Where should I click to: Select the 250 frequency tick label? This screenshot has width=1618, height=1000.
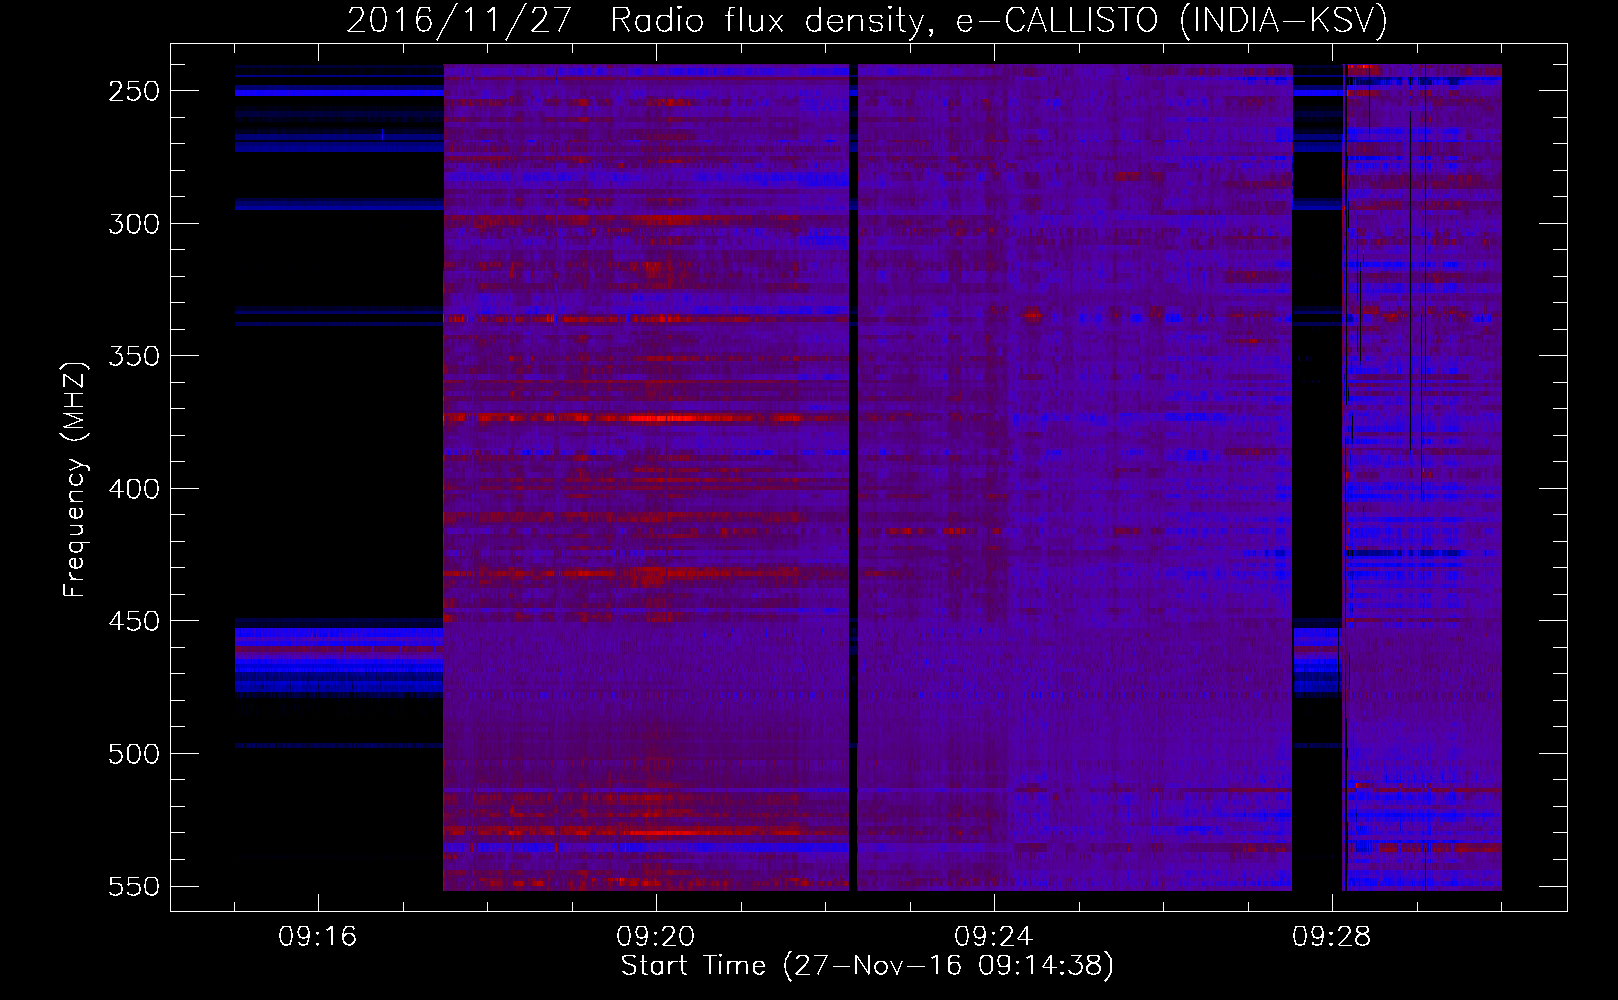[x=134, y=91]
